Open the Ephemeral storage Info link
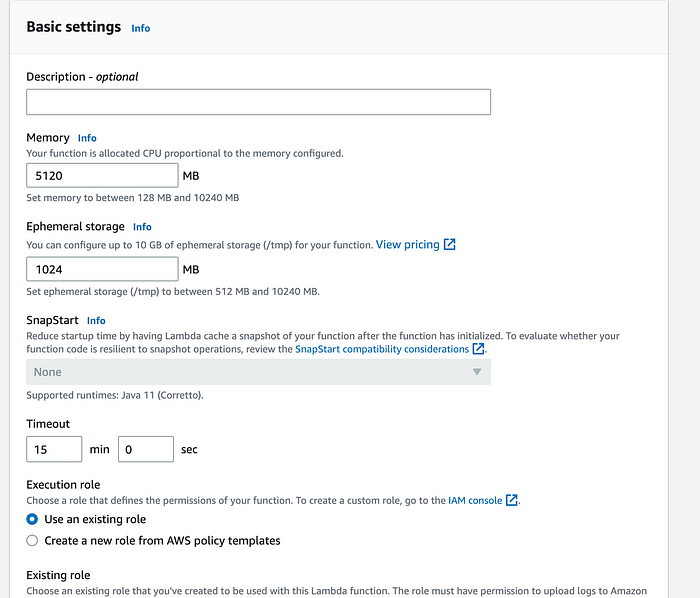This screenshot has height=598, width=700. [x=142, y=227]
